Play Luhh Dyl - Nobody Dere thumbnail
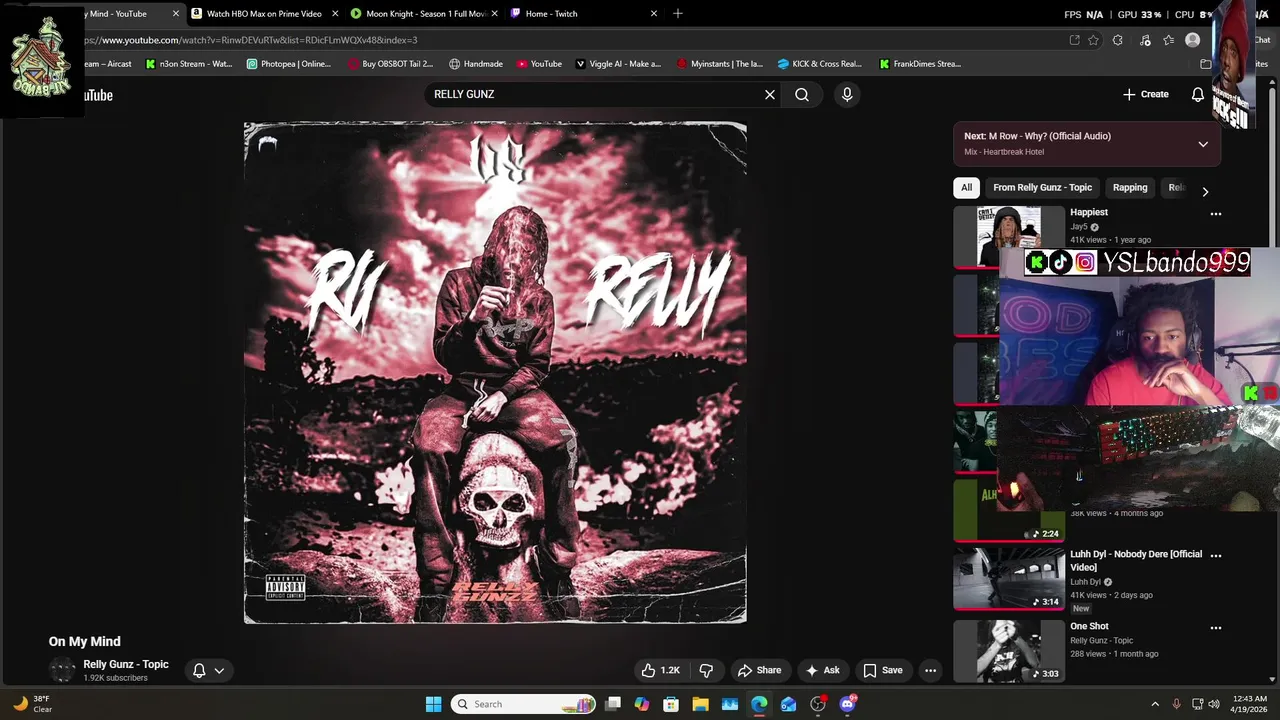The height and width of the screenshot is (720, 1280). click(x=1009, y=579)
